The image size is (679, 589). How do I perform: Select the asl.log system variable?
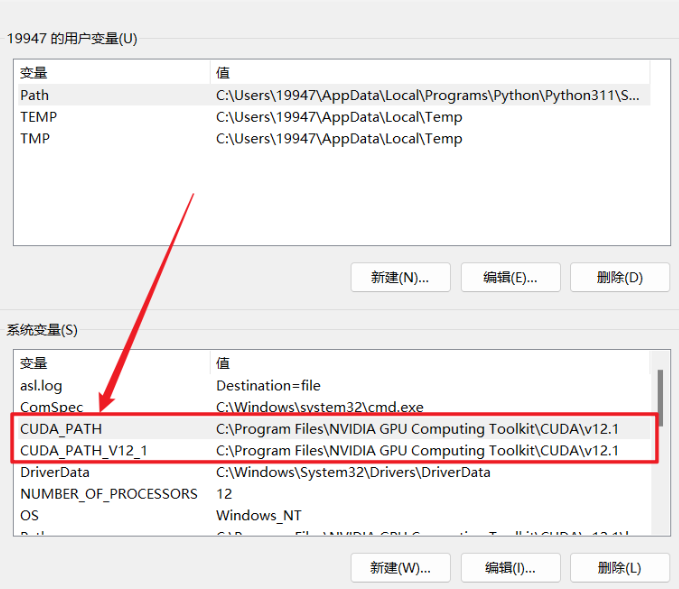[x=333, y=385]
